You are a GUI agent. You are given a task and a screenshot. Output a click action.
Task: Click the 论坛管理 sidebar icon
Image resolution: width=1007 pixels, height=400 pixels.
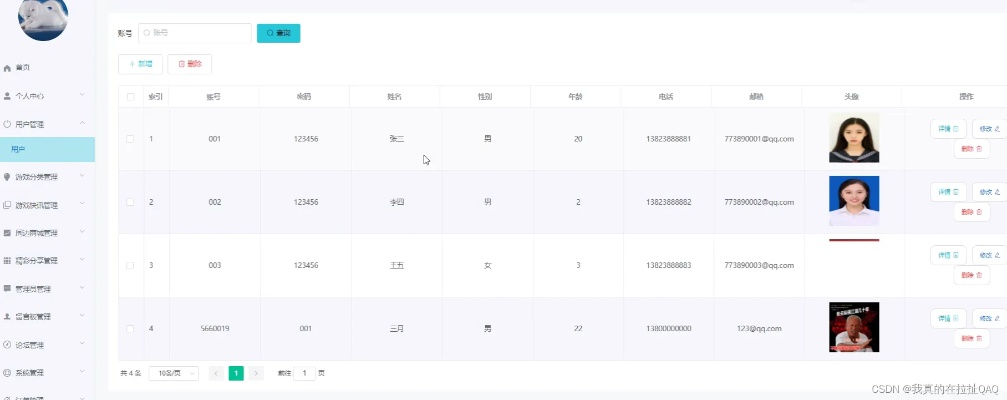pyautogui.click(x=7, y=345)
